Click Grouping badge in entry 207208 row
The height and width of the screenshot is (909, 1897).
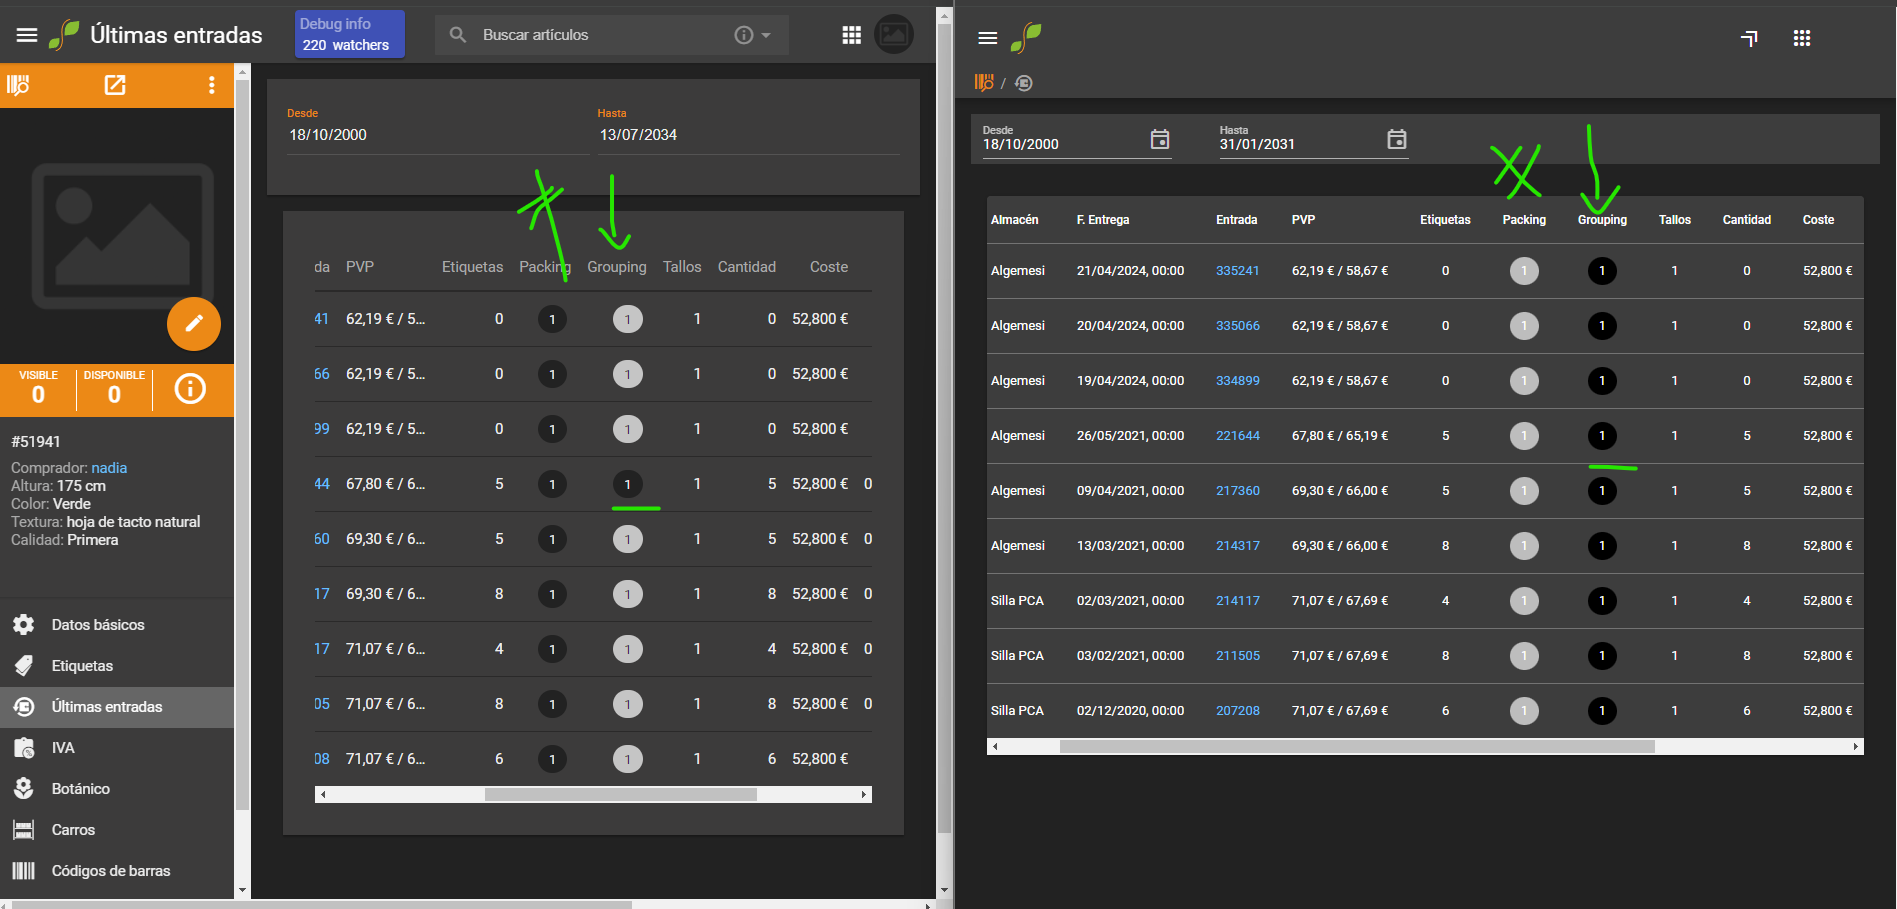[1602, 711]
